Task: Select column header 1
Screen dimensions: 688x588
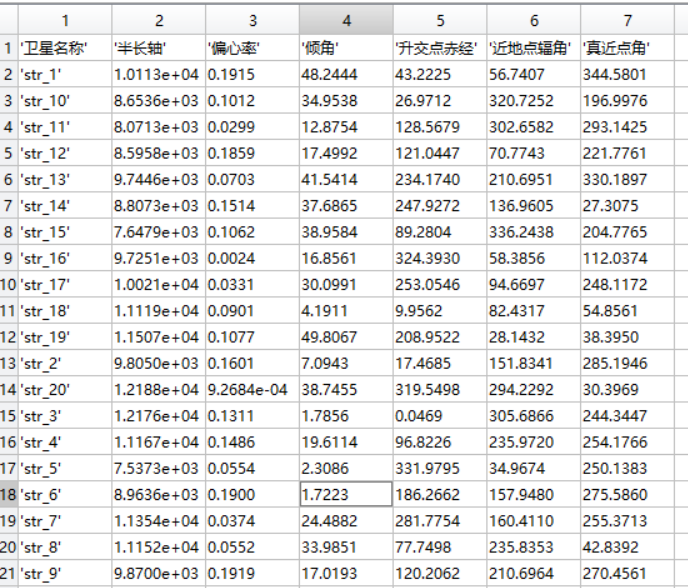Action: (x=65, y=20)
